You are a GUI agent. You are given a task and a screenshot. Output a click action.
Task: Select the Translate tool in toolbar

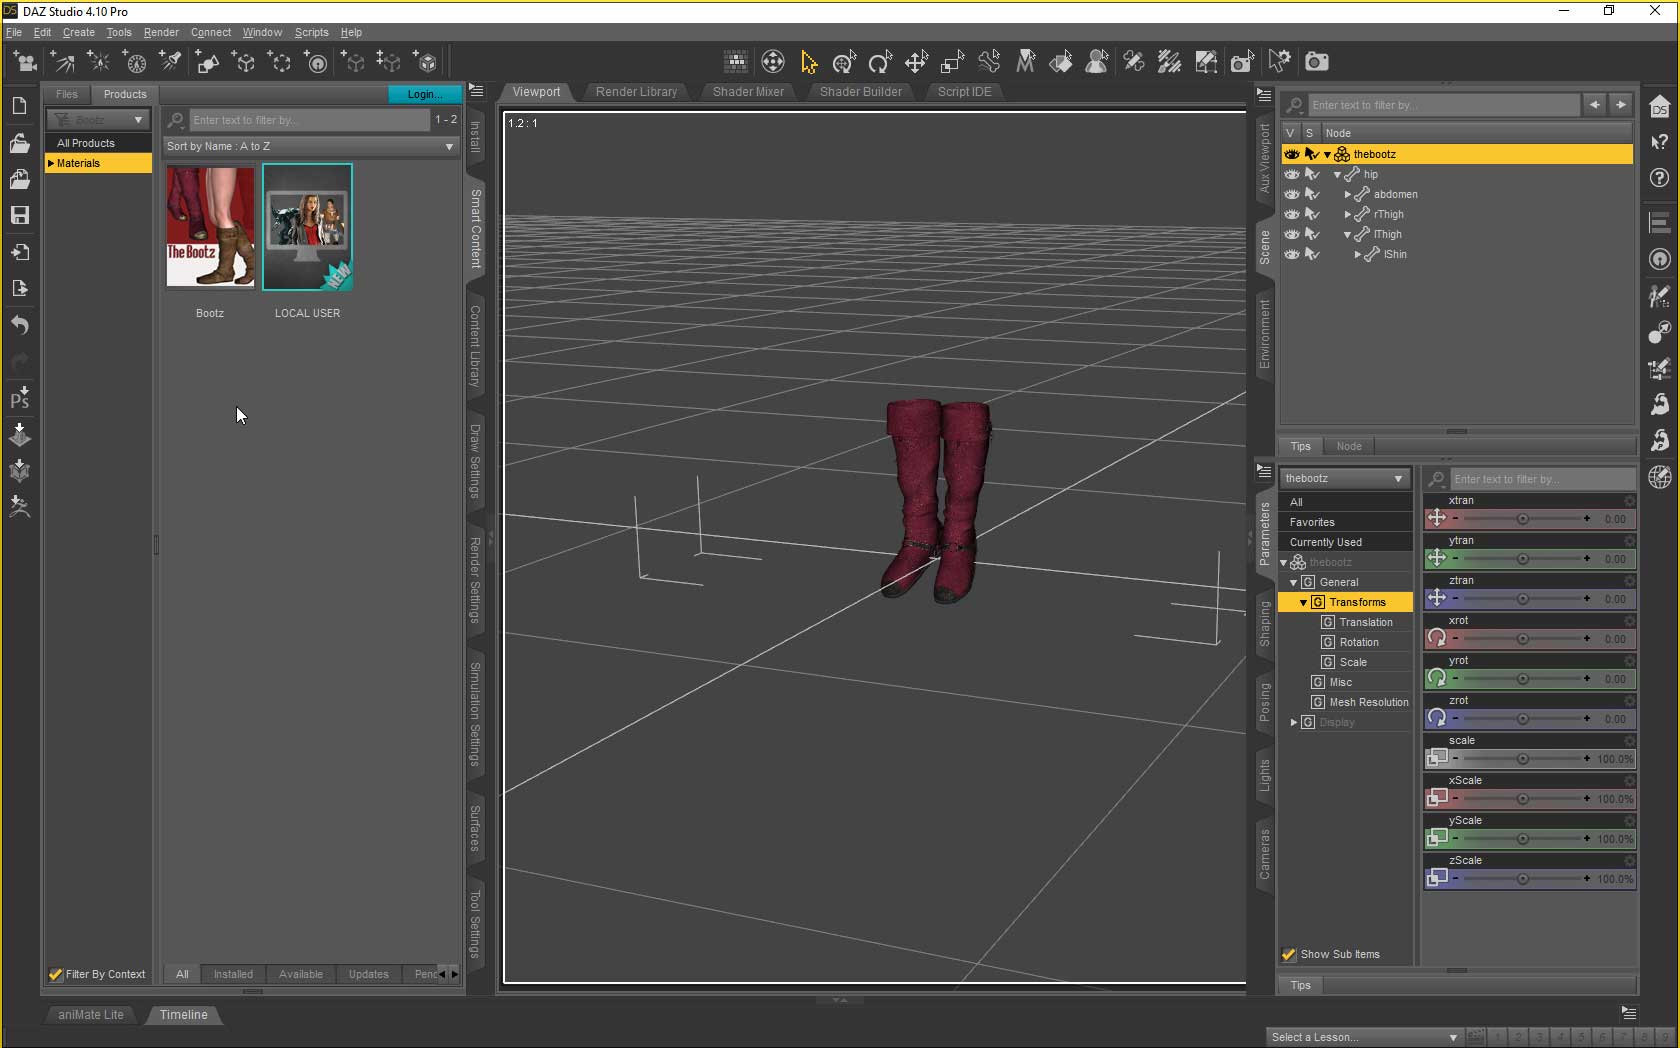tap(916, 62)
